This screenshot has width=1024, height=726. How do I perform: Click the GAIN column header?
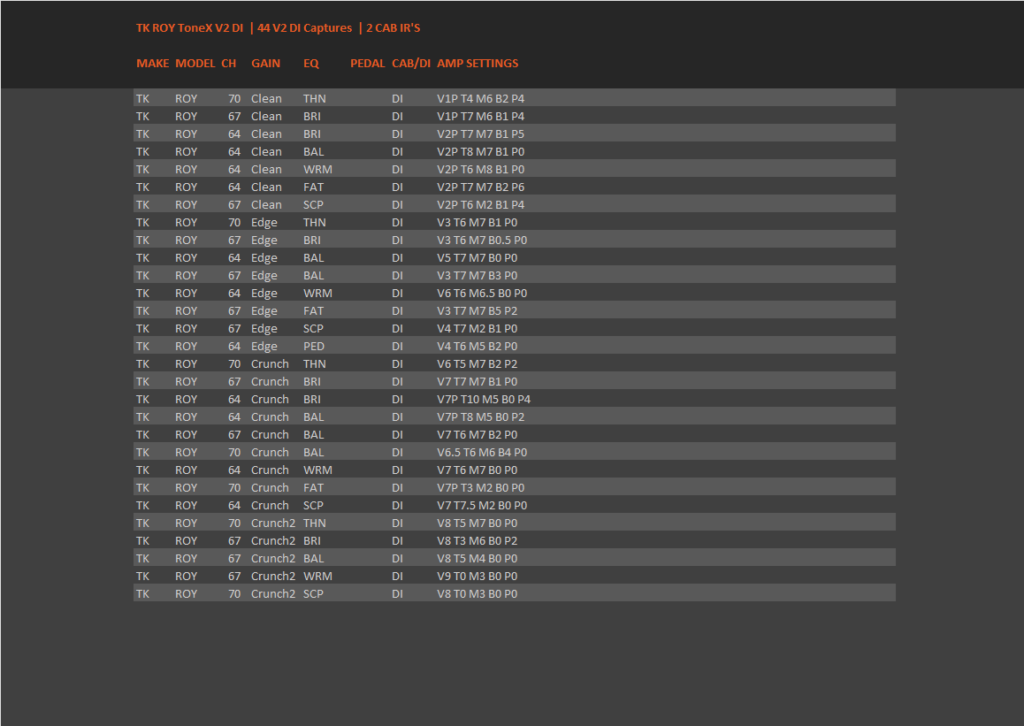point(266,63)
